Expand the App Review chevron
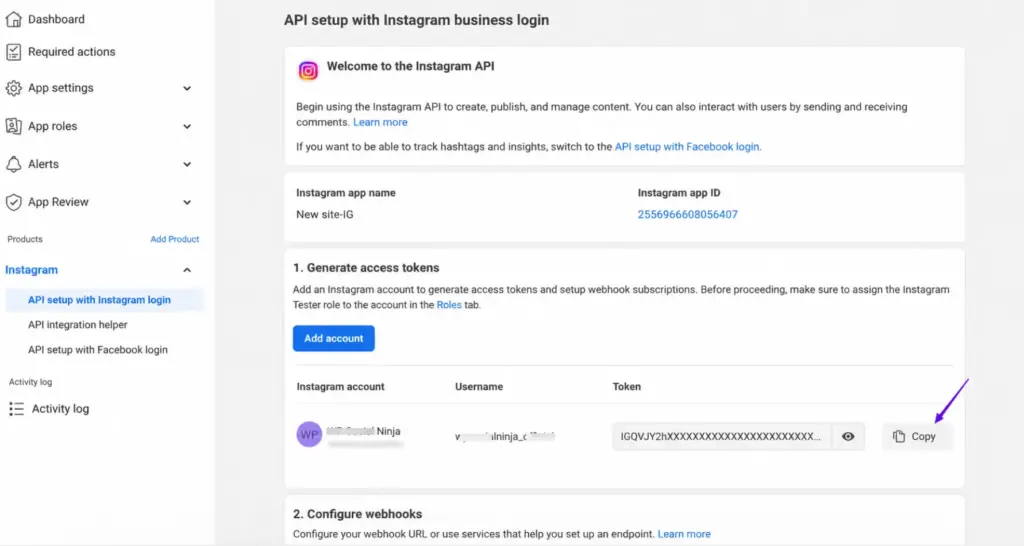This screenshot has height=546, width=1024. [x=187, y=202]
